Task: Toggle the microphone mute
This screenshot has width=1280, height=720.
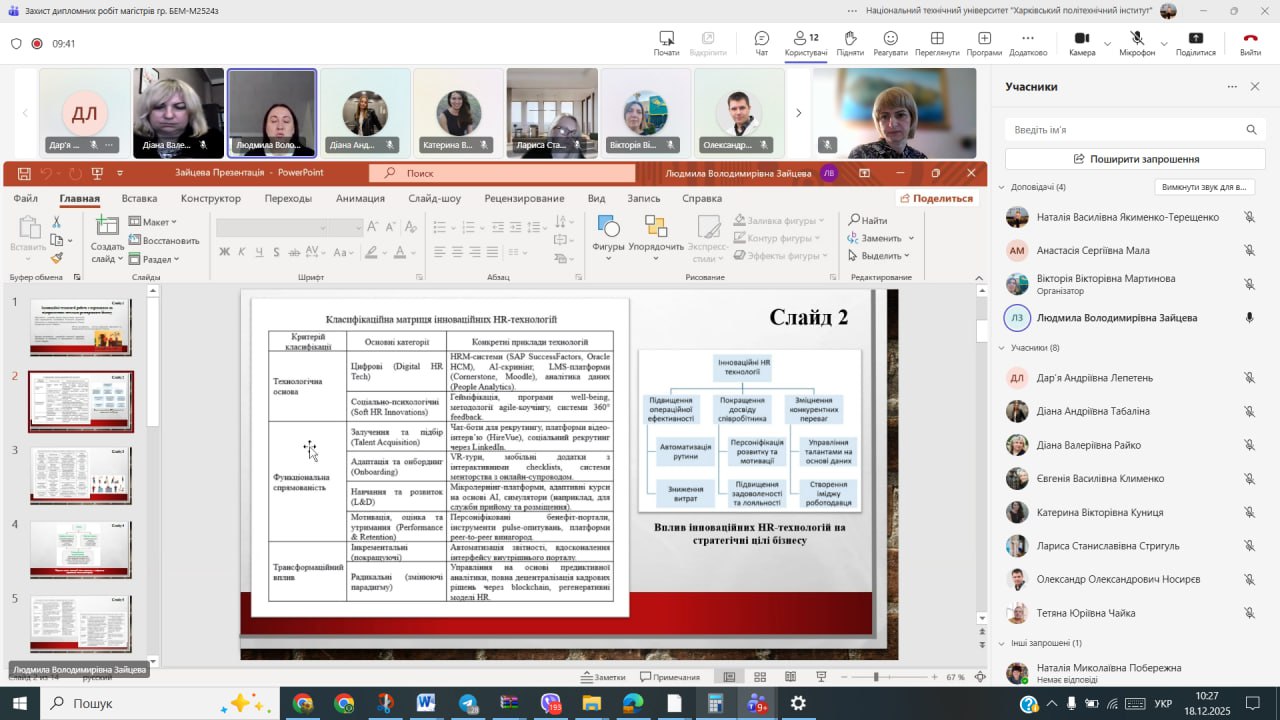Action: pos(1136,43)
